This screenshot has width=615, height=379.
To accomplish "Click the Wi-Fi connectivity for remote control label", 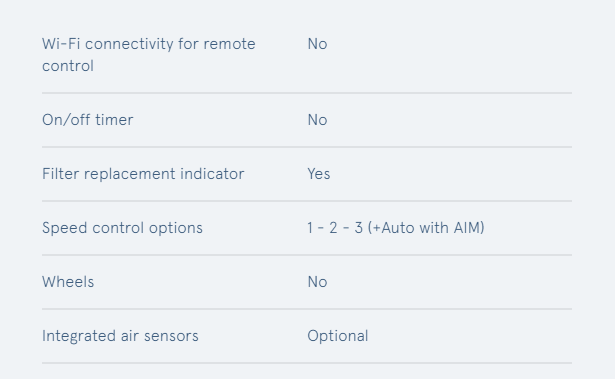I will (x=149, y=55).
